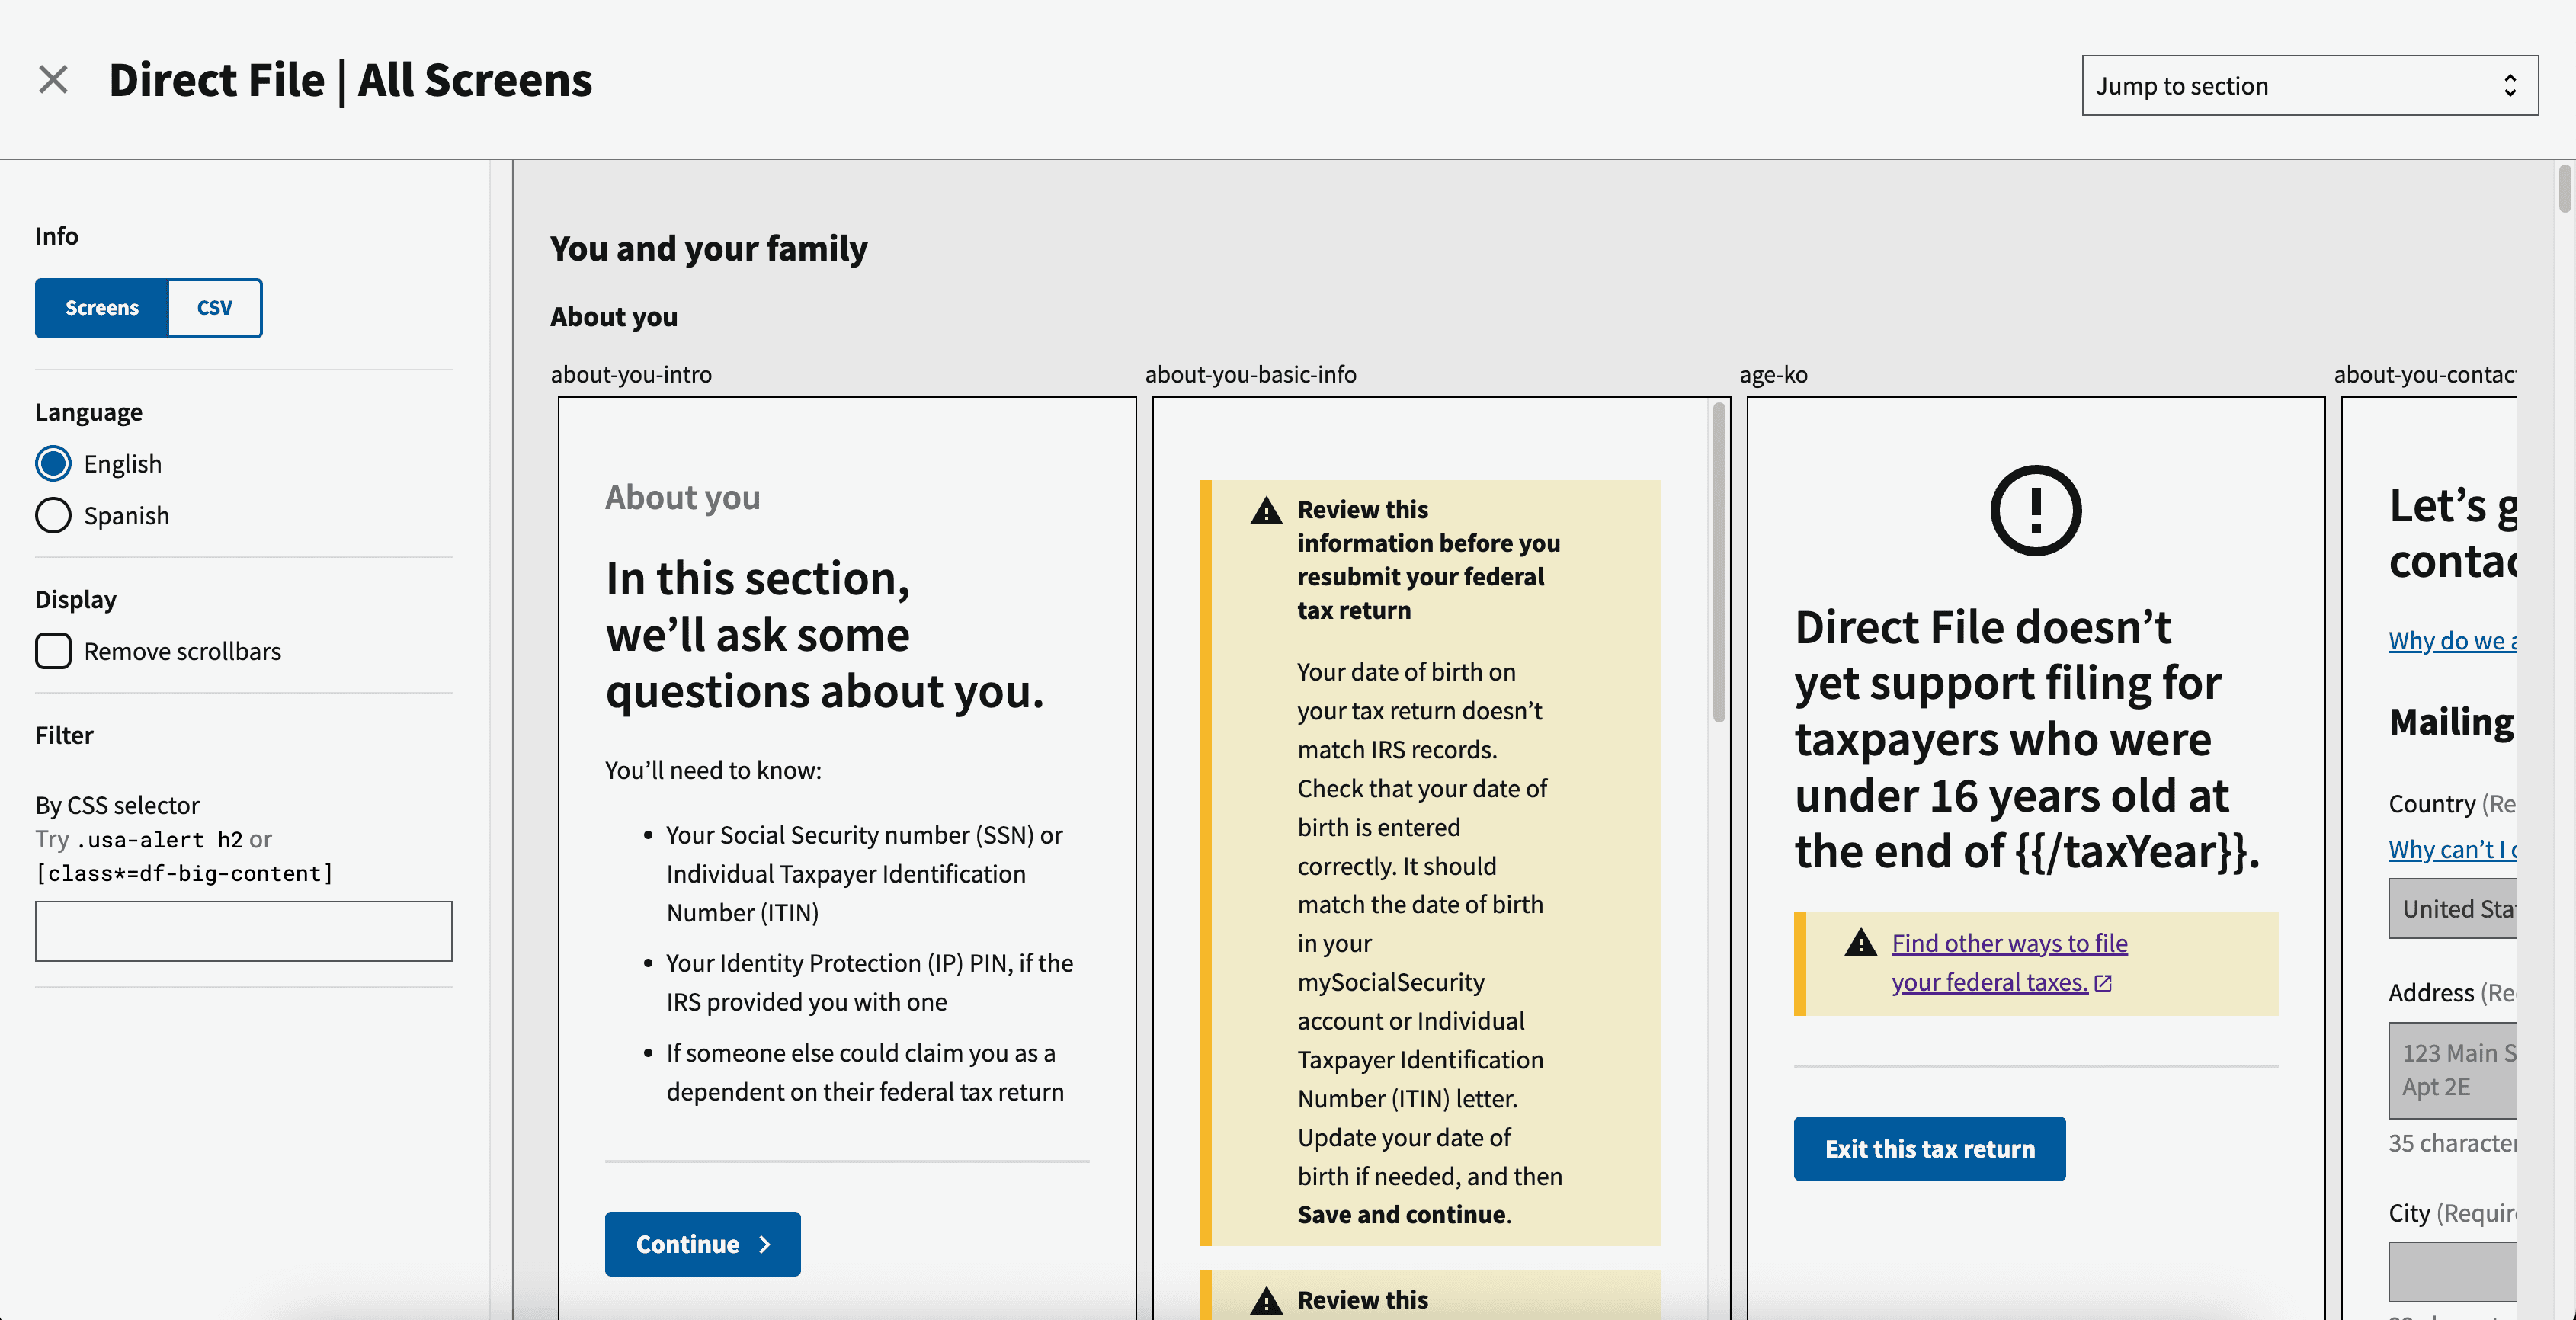Click the Exit this tax return button
This screenshot has height=1320, width=2576.
pos(1929,1149)
